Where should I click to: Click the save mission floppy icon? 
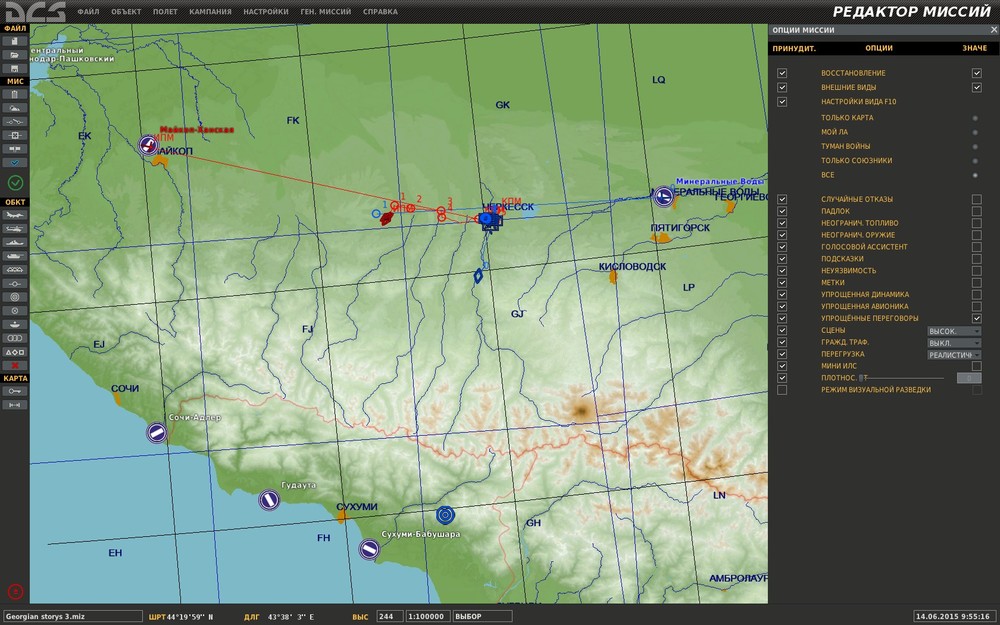[15, 68]
